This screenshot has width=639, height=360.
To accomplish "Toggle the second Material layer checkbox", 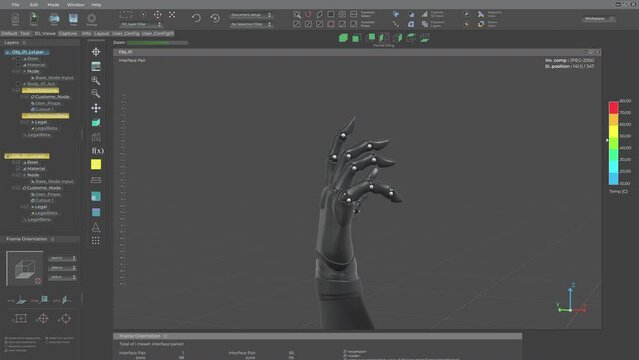I will (x=18, y=168).
